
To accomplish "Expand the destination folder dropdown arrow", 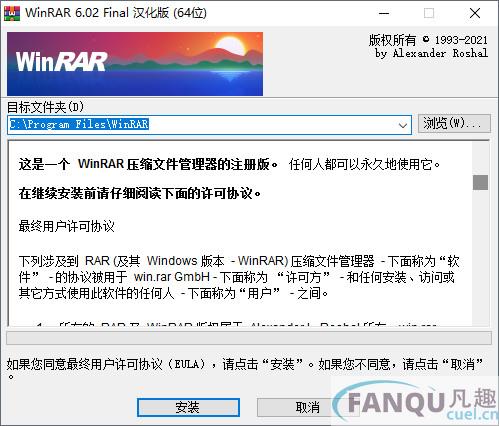I will point(403,125).
